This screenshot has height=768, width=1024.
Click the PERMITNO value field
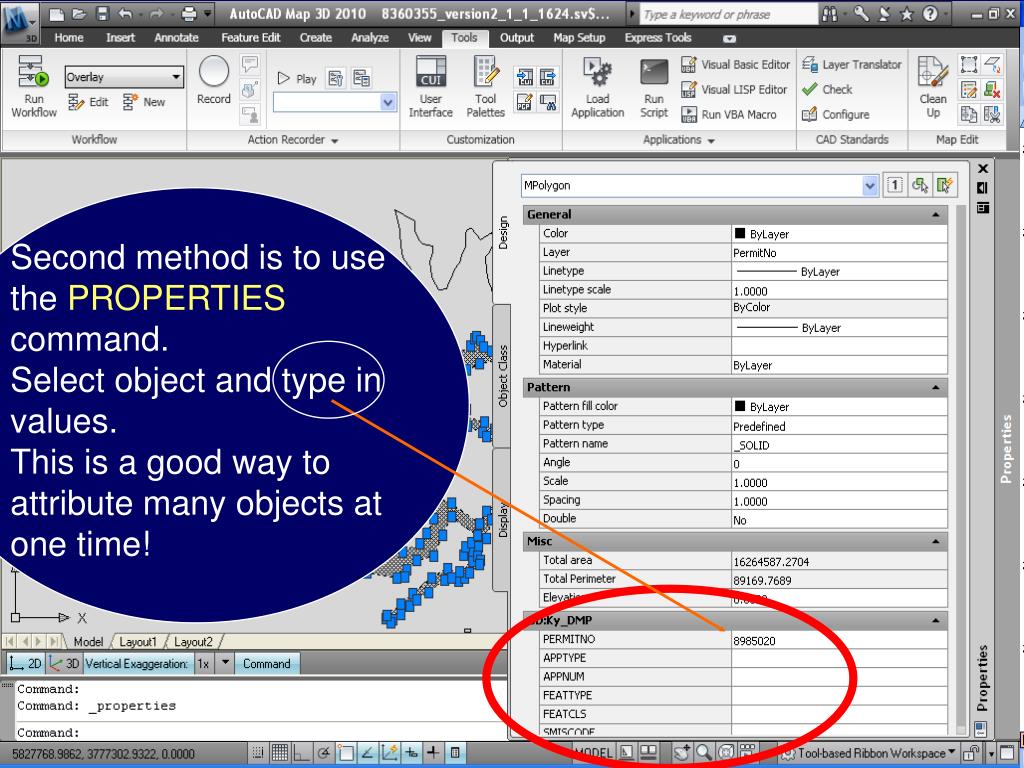839,641
